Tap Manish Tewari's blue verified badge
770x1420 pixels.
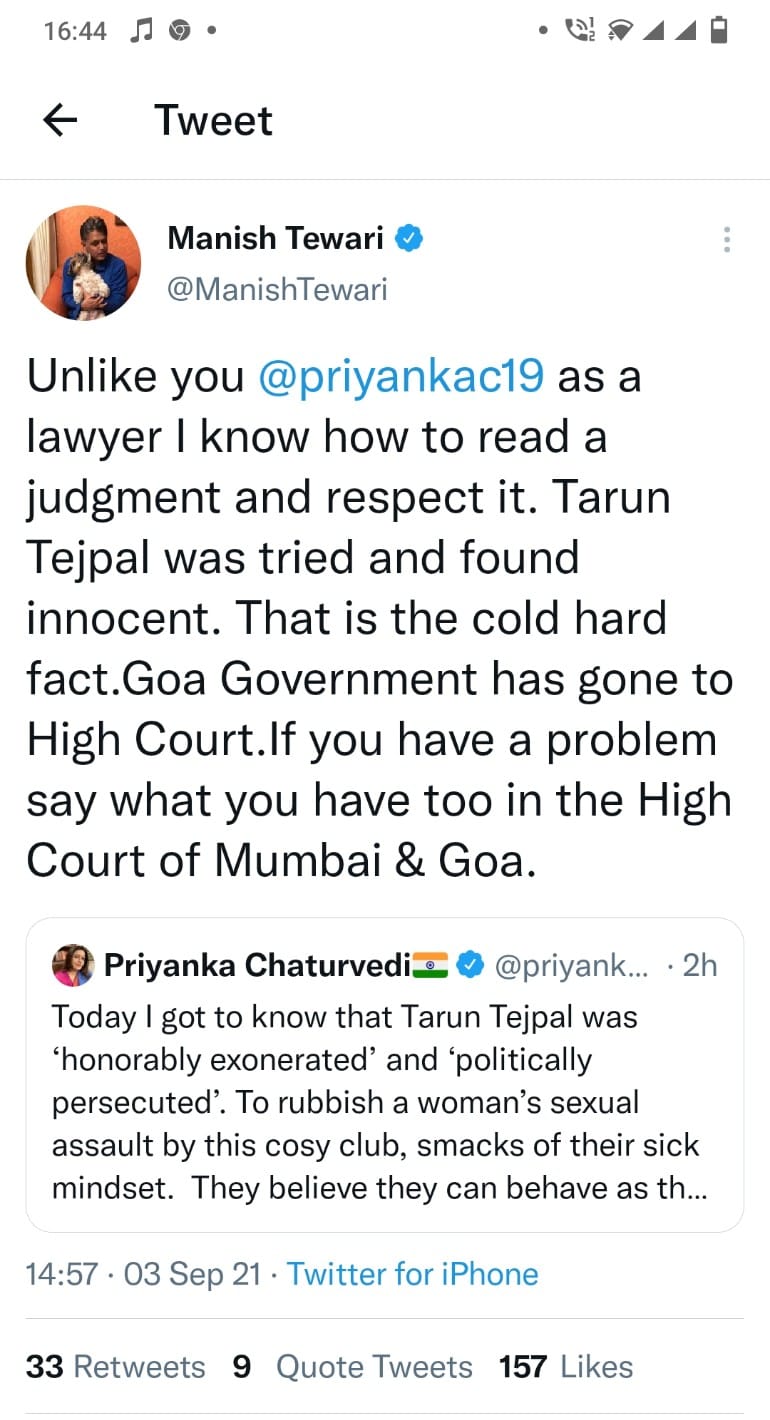click(x=411, y=238)
